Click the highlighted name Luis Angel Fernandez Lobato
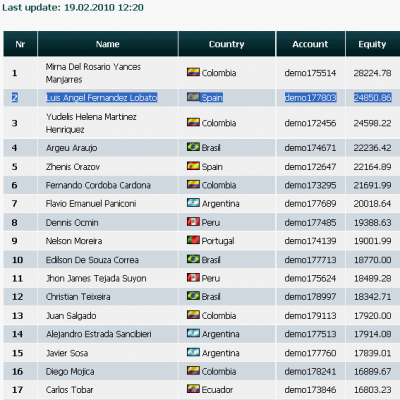The image size is (400, 400). tap(102, 98)
